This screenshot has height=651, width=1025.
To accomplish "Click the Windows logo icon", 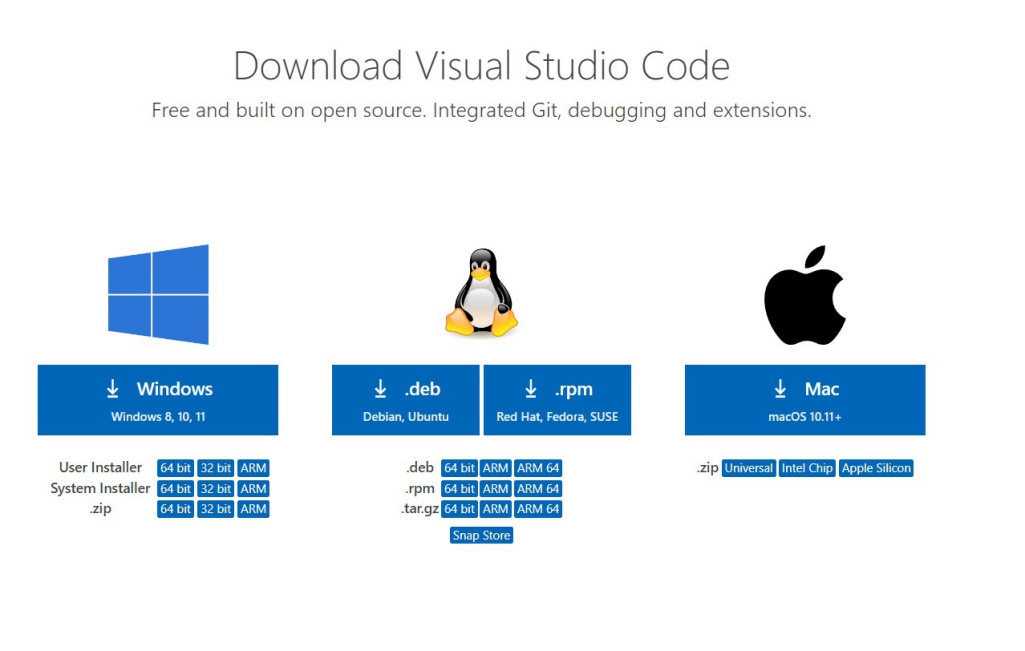I will pos(158,294).
